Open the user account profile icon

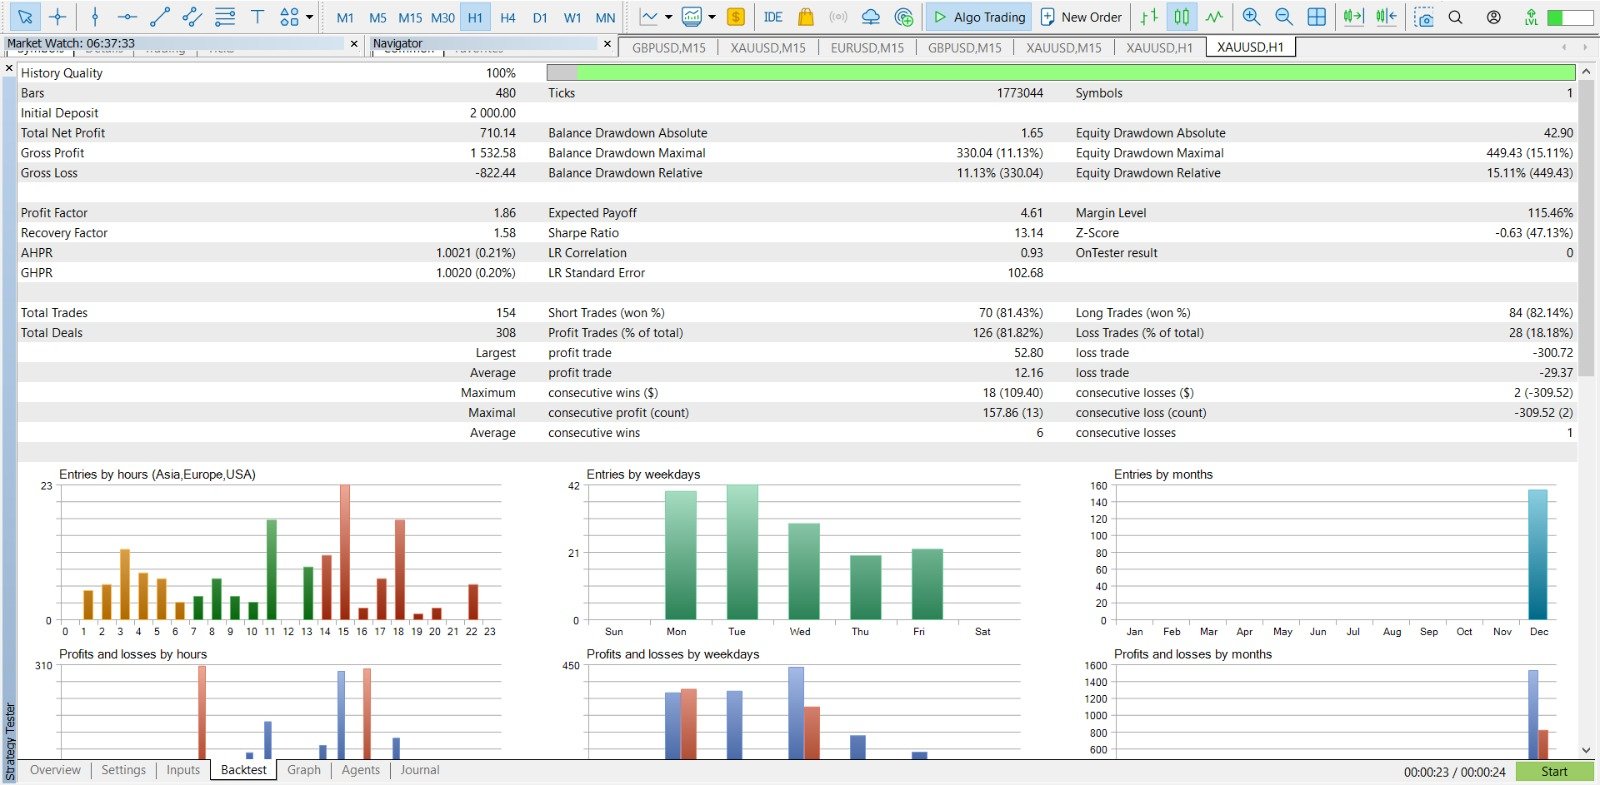[x=1493, y=17]
